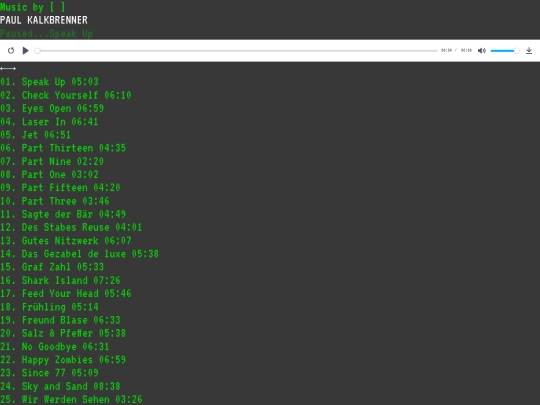Play track 05. Jet

point(35,135)
